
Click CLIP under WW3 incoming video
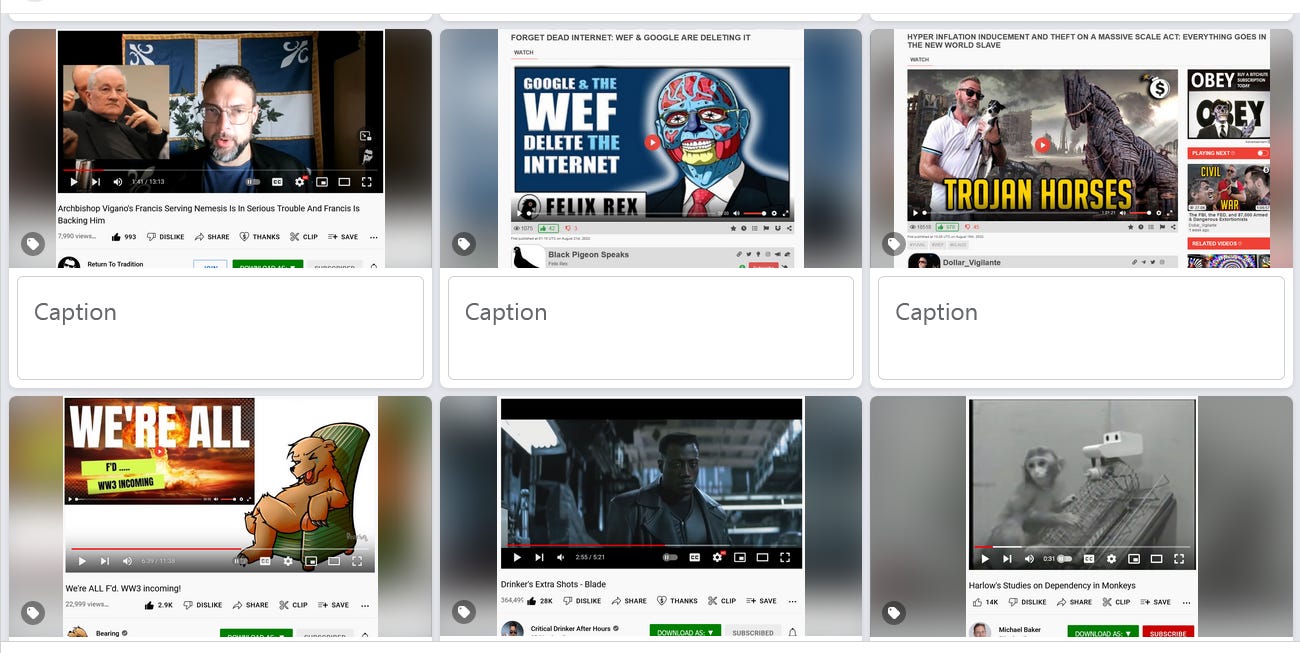tap(294, 605)
